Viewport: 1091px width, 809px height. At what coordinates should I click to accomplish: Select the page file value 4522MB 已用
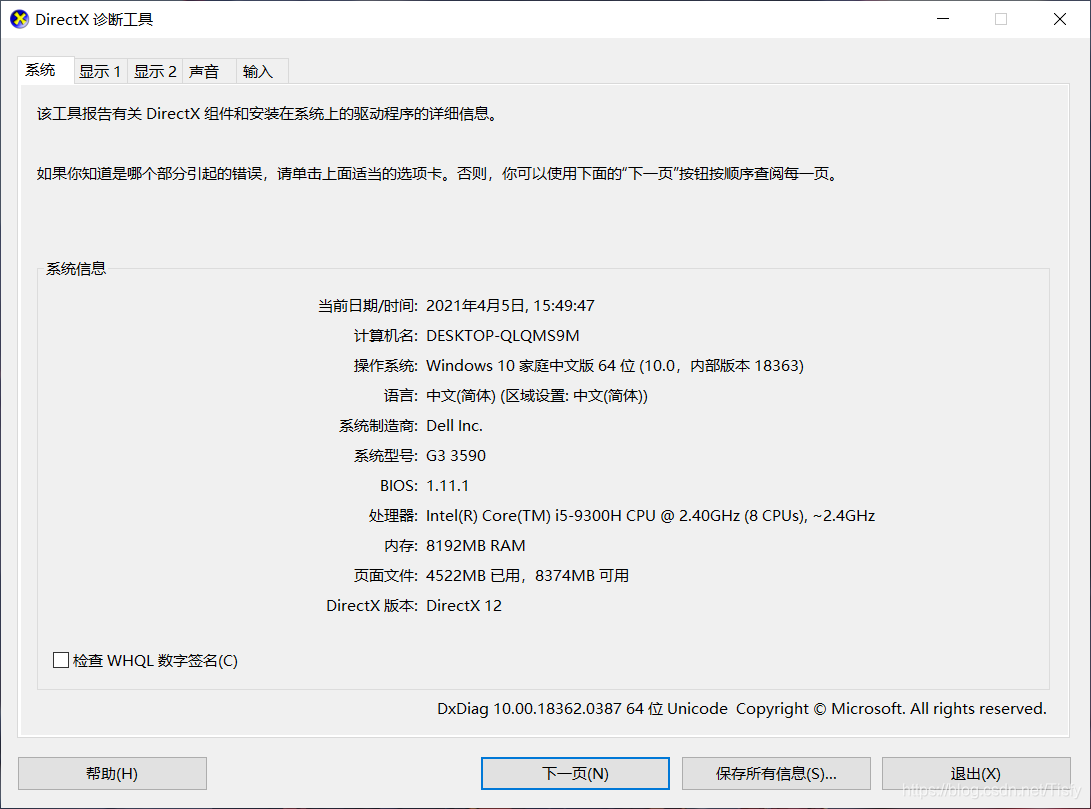point(527,575)
